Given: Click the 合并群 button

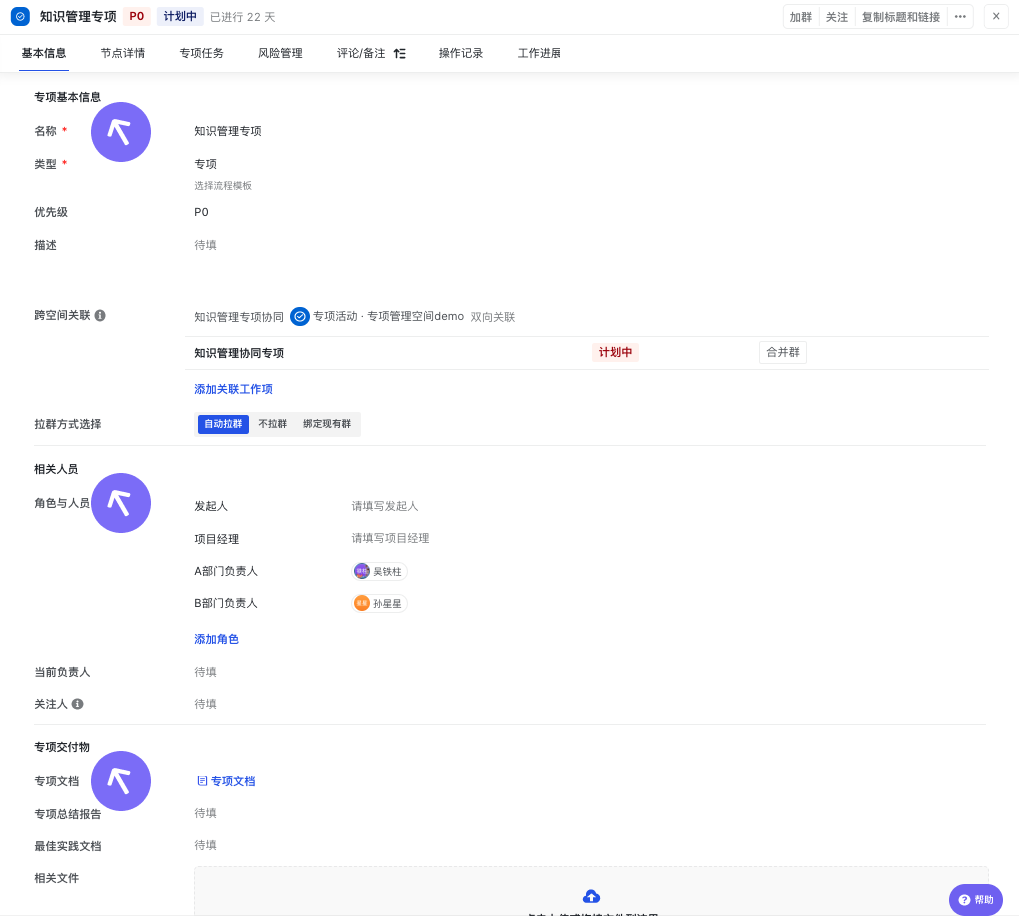Looking at the screenshot, I should [x=783, y=352].
